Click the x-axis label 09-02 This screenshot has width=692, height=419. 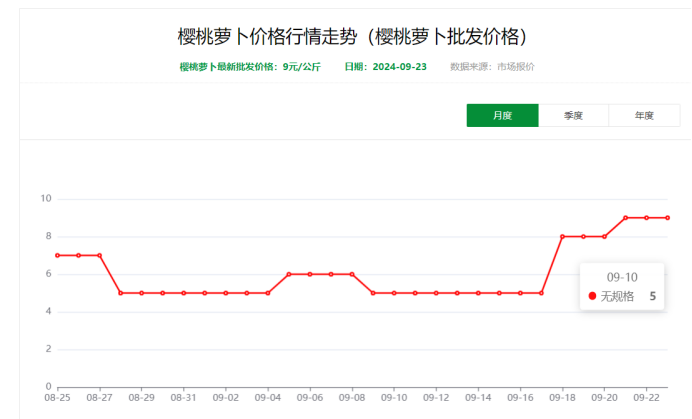click(x=226, y=398)
